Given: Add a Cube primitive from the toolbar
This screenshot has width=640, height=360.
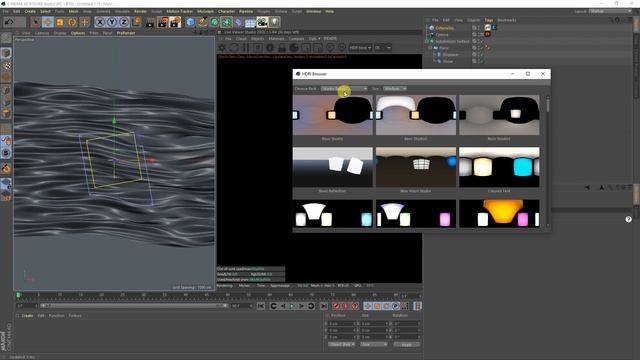Looking at the screenshot, I should pos(190,22).
